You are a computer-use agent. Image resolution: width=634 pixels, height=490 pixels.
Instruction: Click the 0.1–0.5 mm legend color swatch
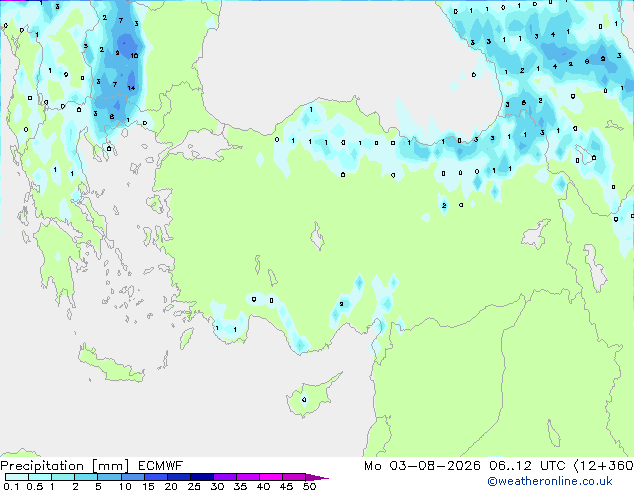tap(17, 477)
